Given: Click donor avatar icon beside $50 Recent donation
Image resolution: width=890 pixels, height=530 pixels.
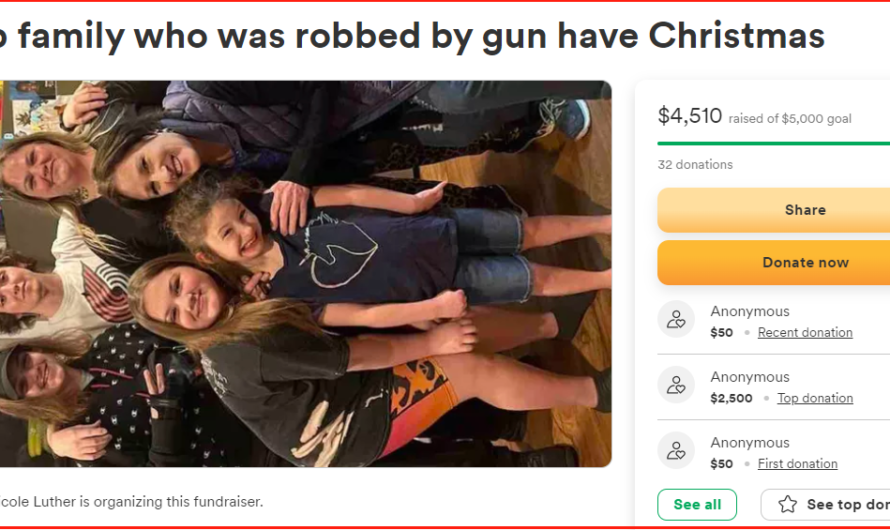Looking at the screenshot, I should [676, 319].
